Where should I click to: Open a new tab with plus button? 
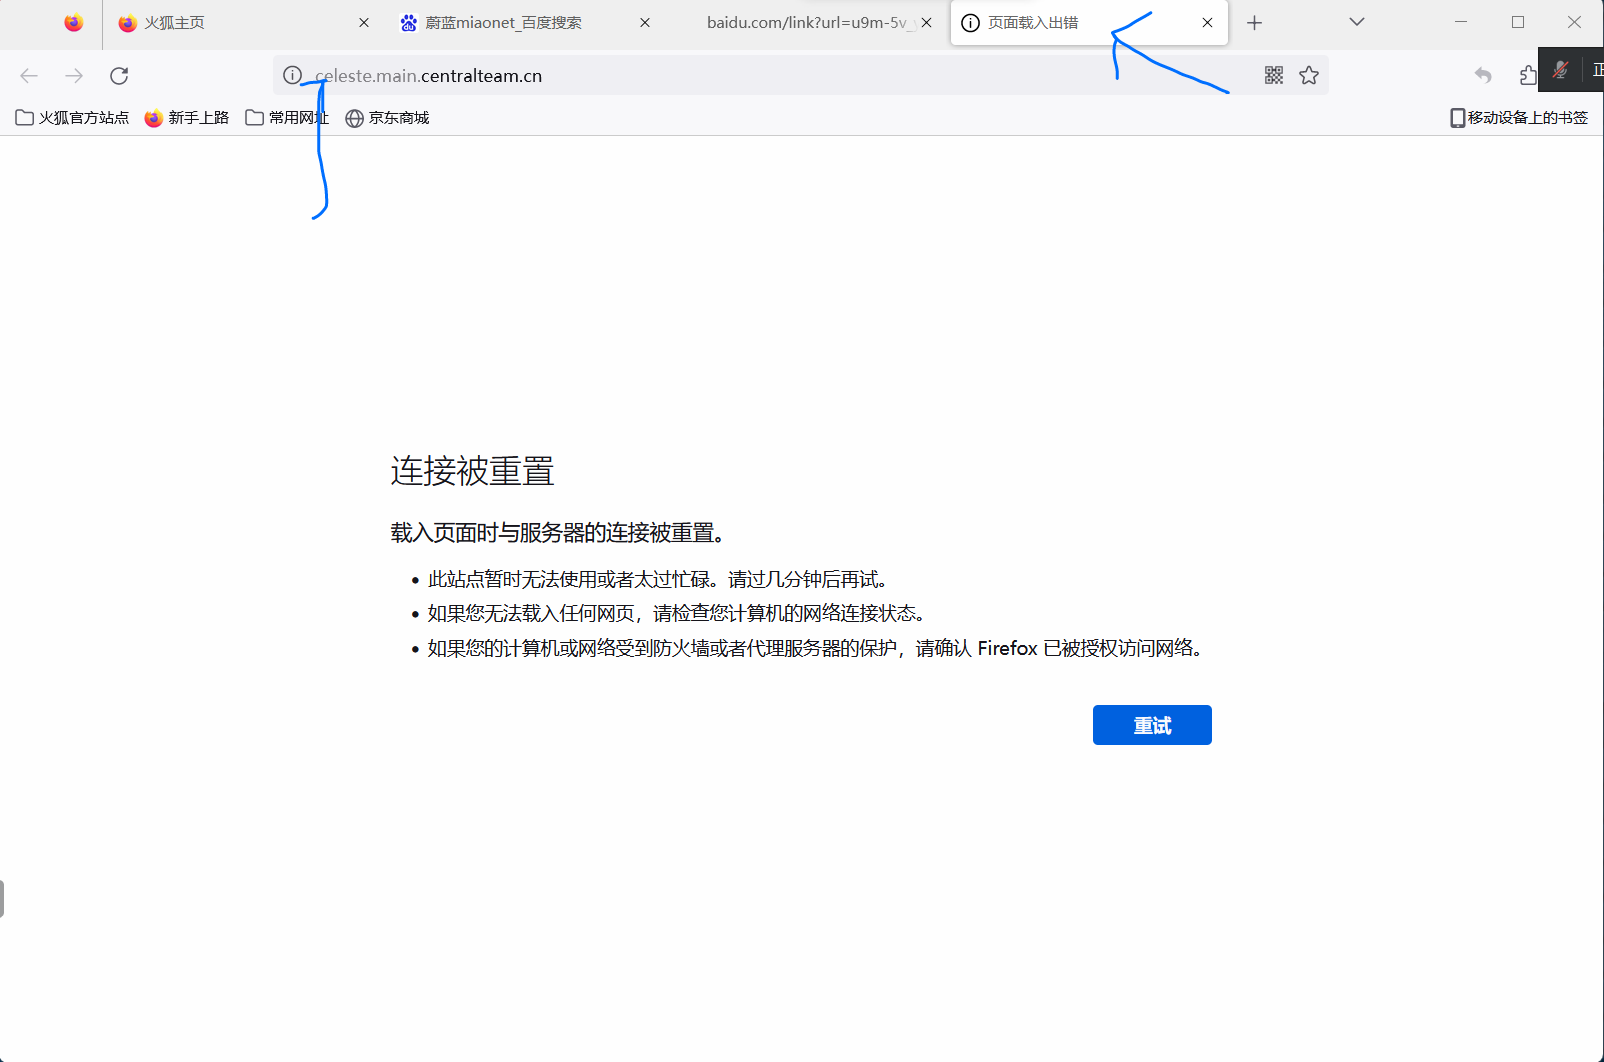pos(1255,23)
